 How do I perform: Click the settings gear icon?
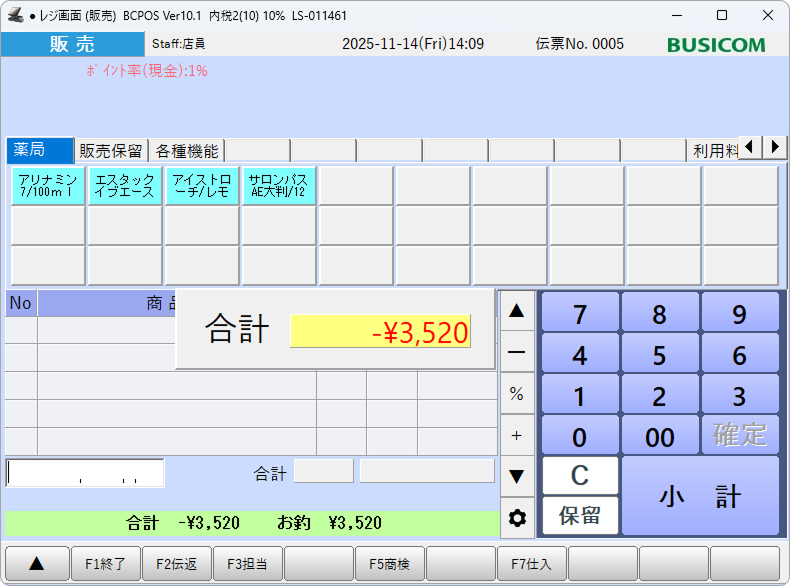[517, 517]
